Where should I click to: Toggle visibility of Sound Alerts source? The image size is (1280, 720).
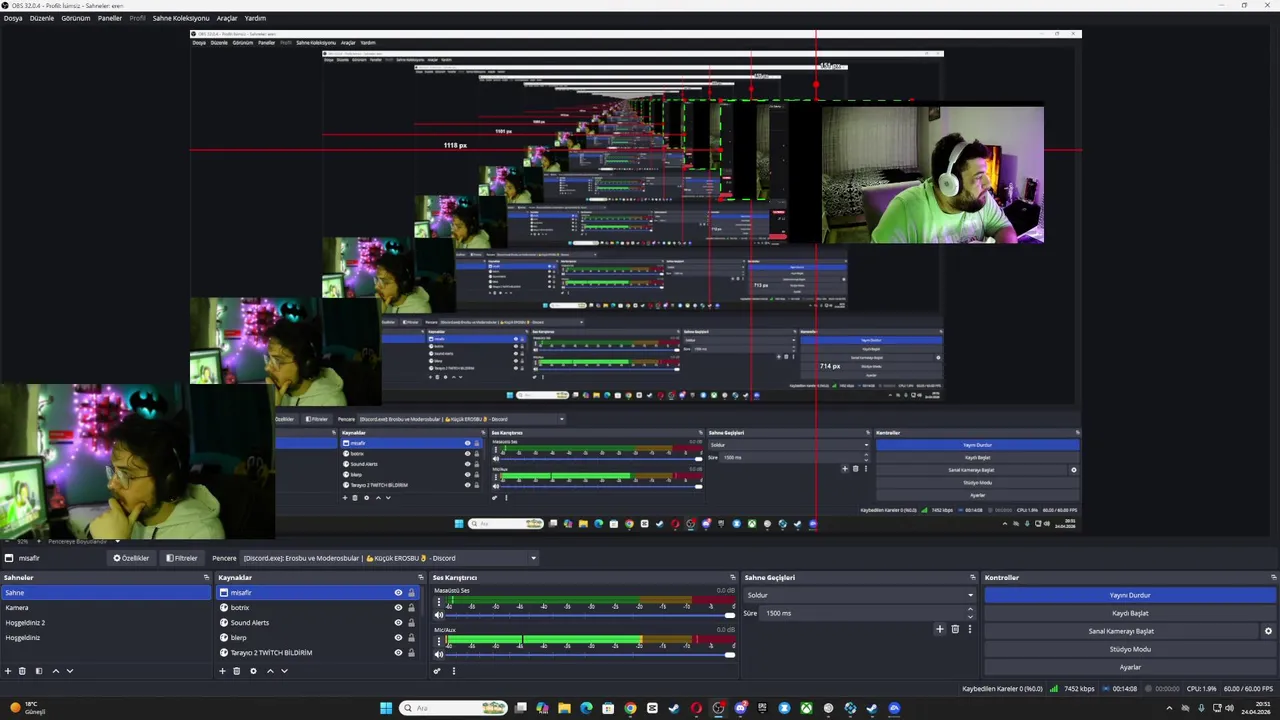tap(398, 622)
